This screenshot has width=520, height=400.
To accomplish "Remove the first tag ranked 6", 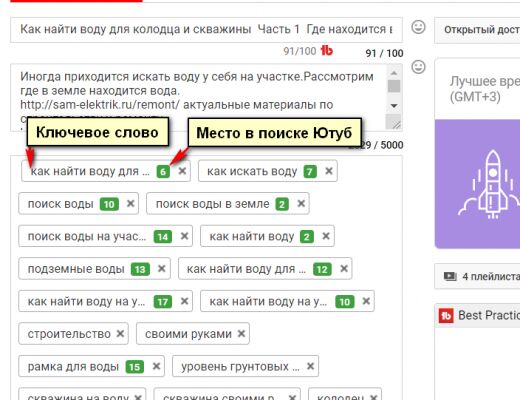I will (x=182, y=171).
